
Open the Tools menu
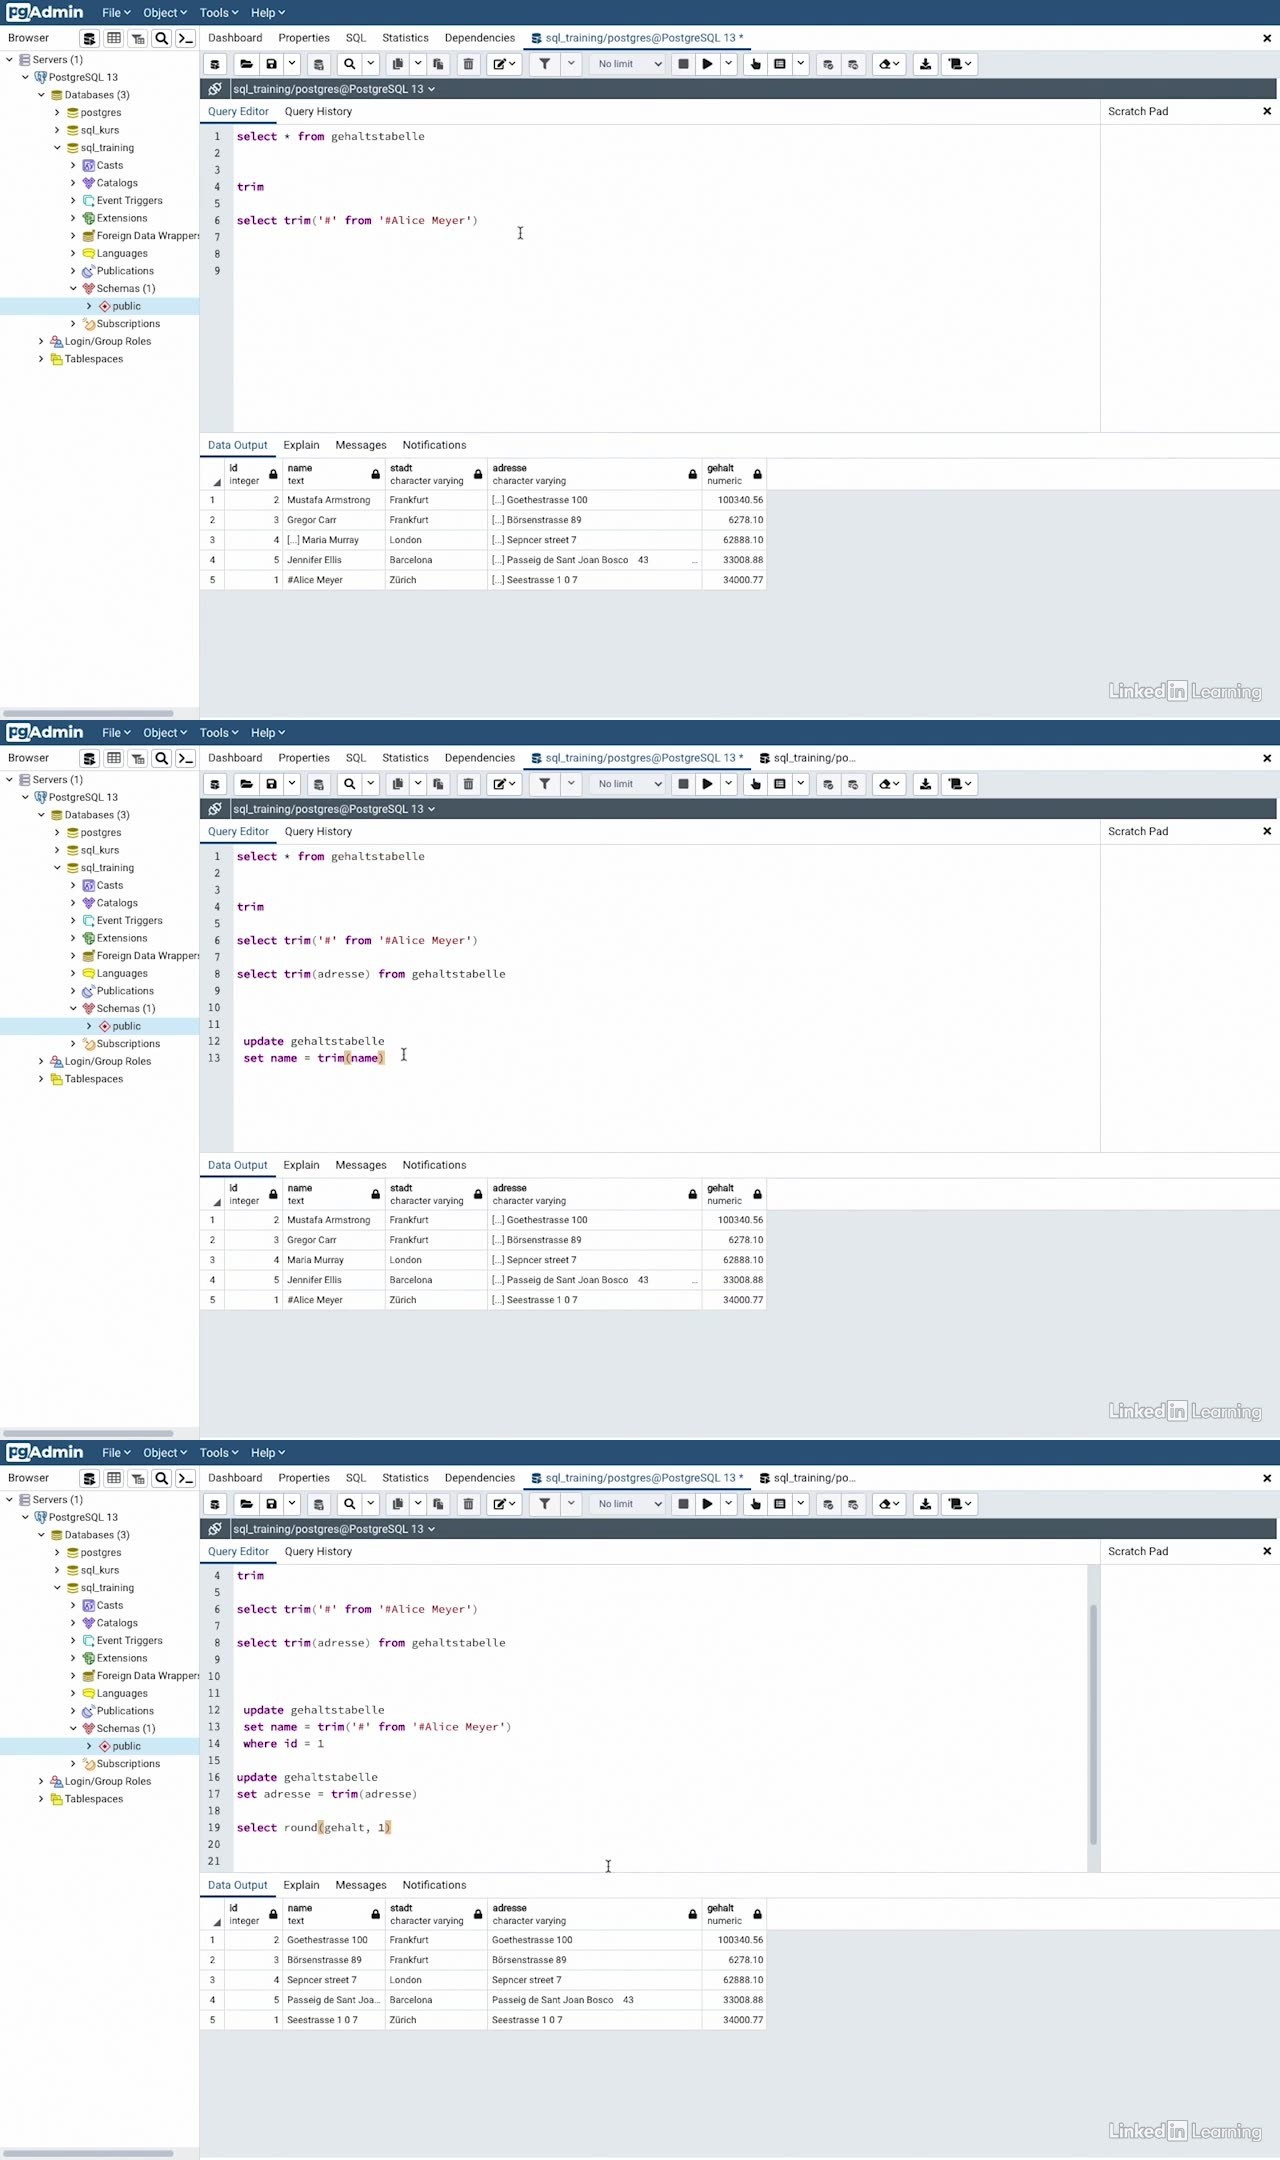[218, 13]
